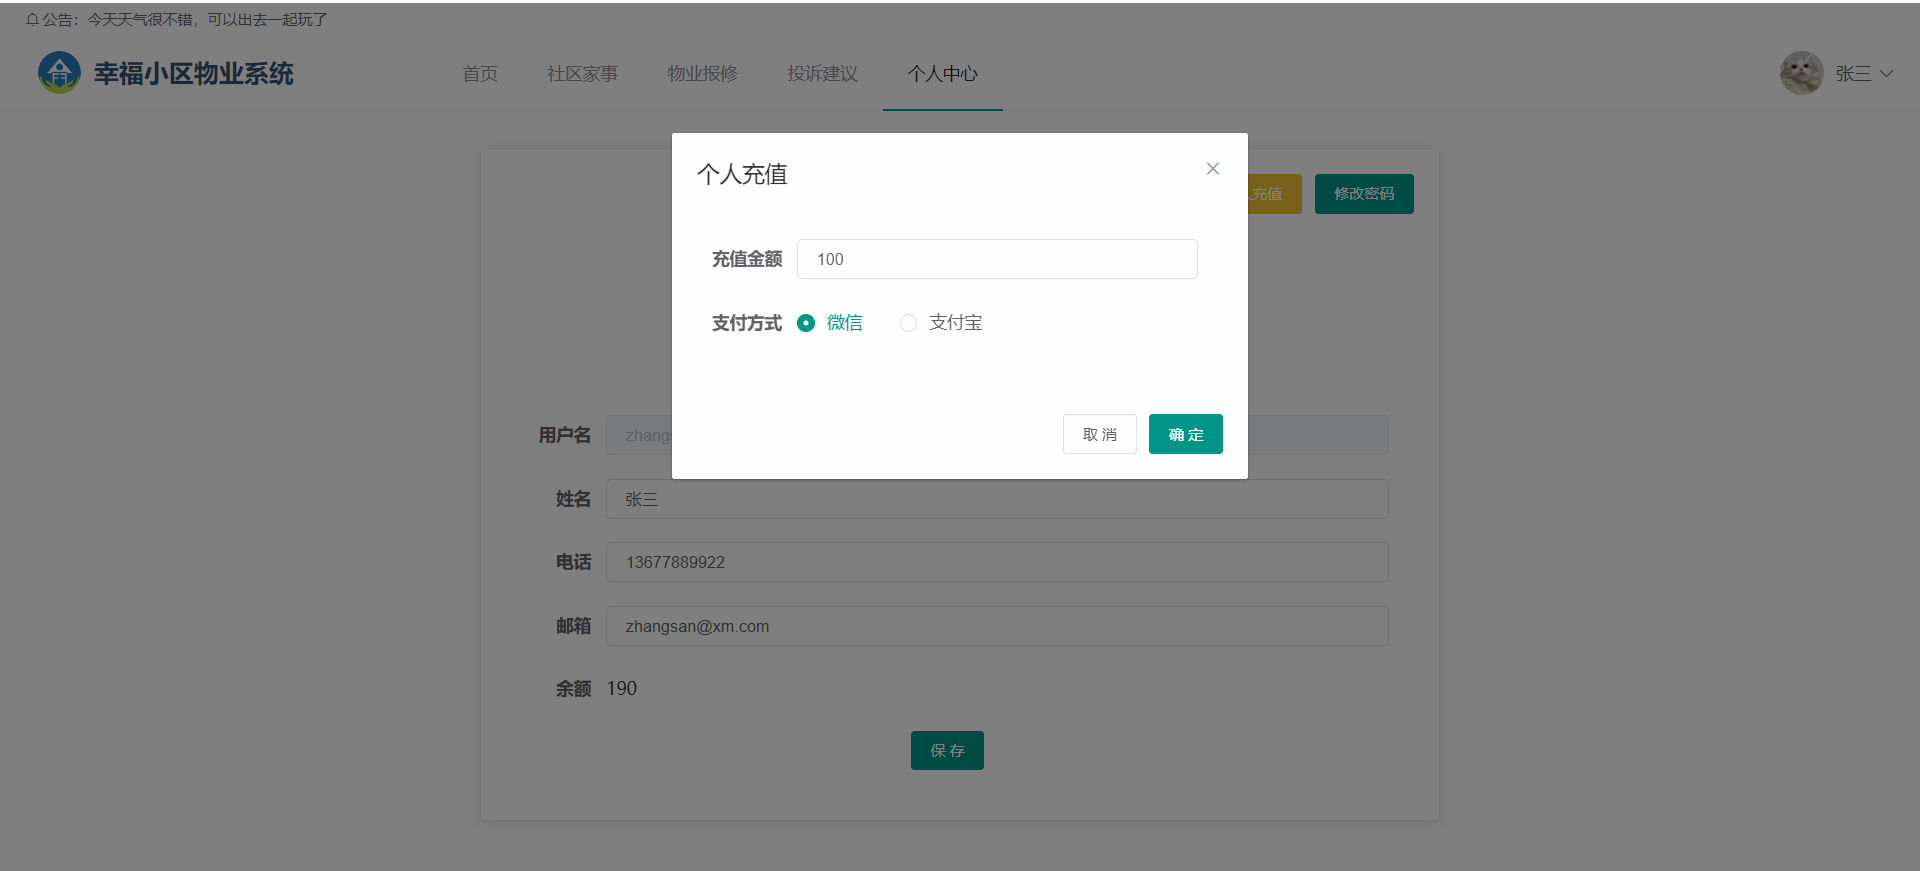1920x871 pixels.
Task: Confirm recharge with 确定 button
Action: click(x=1185, y=434)
